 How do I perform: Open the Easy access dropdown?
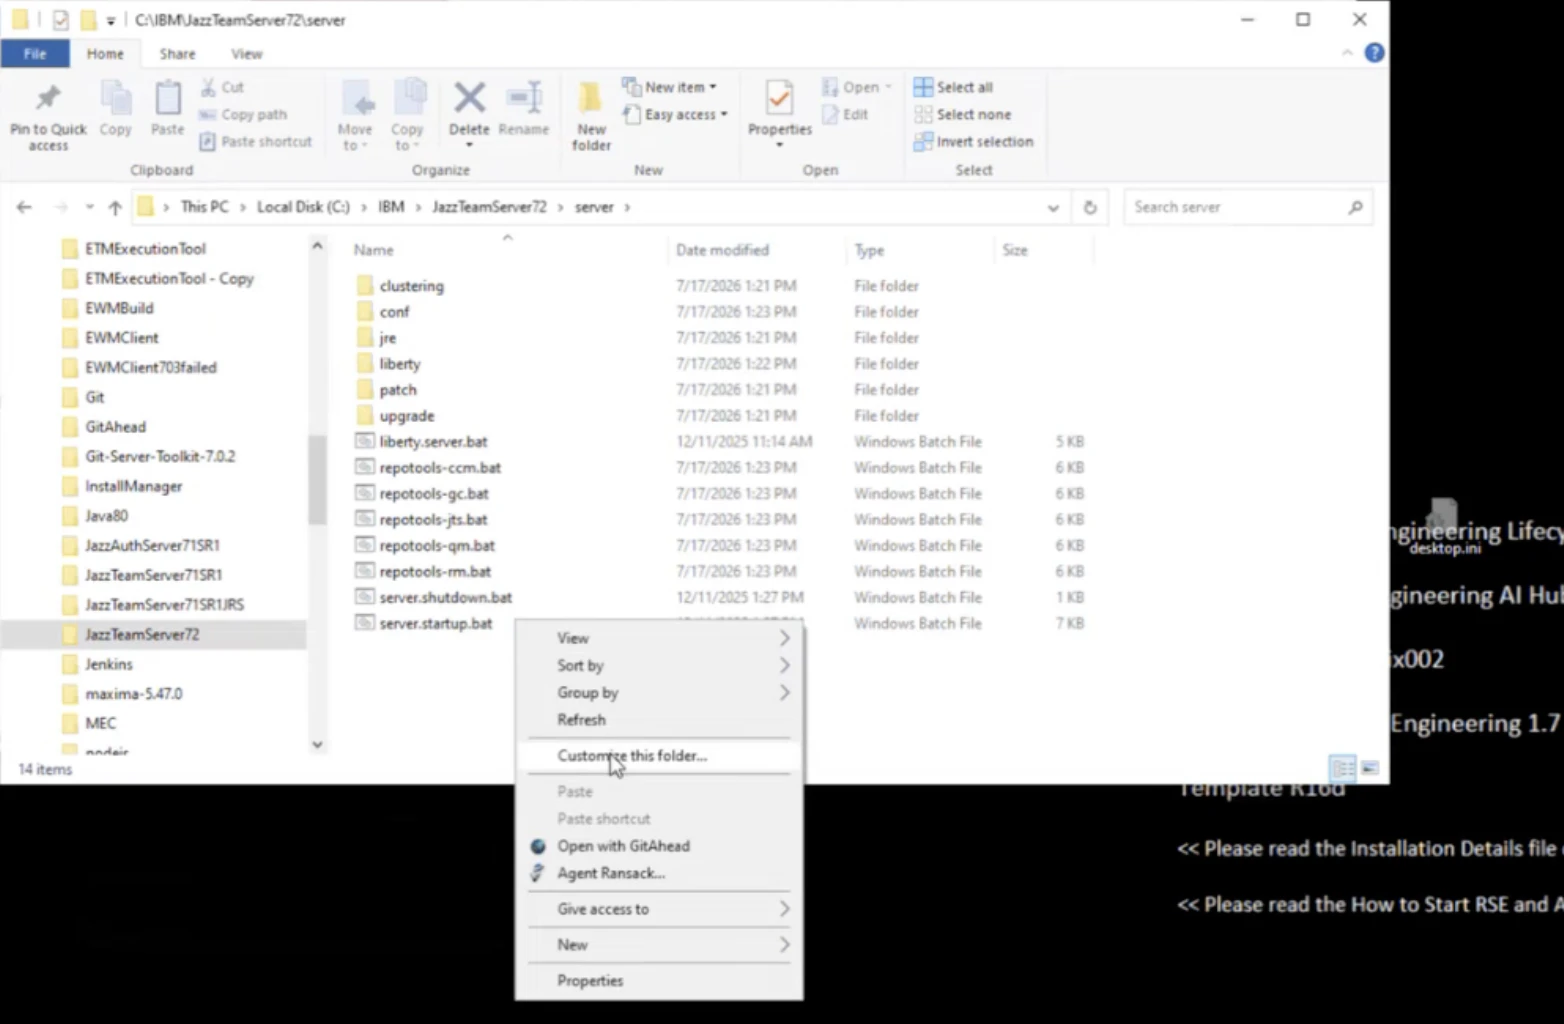(675, 114)
